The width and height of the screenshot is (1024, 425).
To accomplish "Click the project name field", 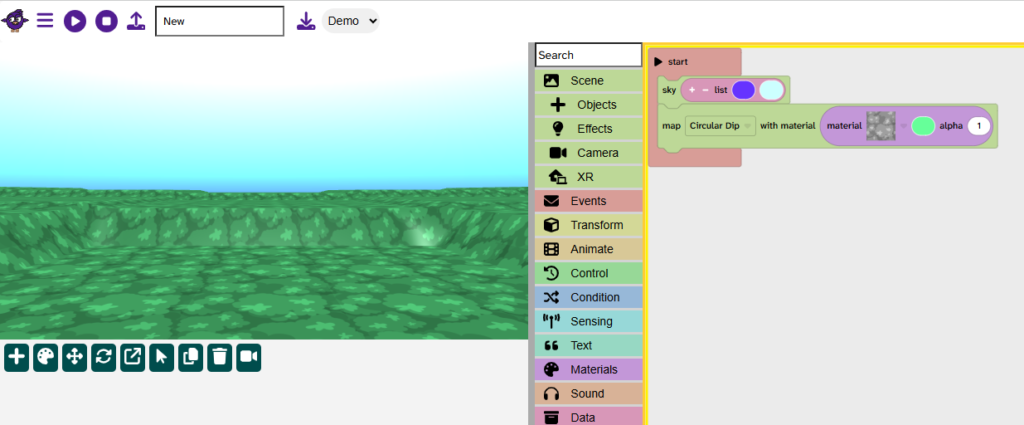I will (219, 21).
